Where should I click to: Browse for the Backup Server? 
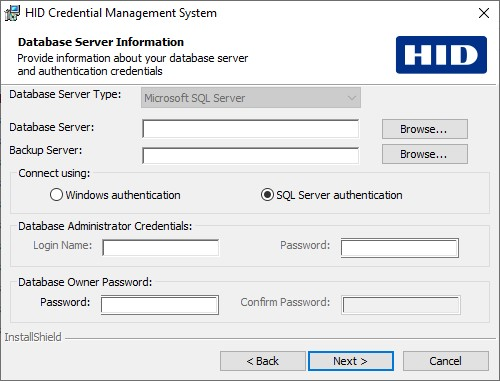[425, 154]
